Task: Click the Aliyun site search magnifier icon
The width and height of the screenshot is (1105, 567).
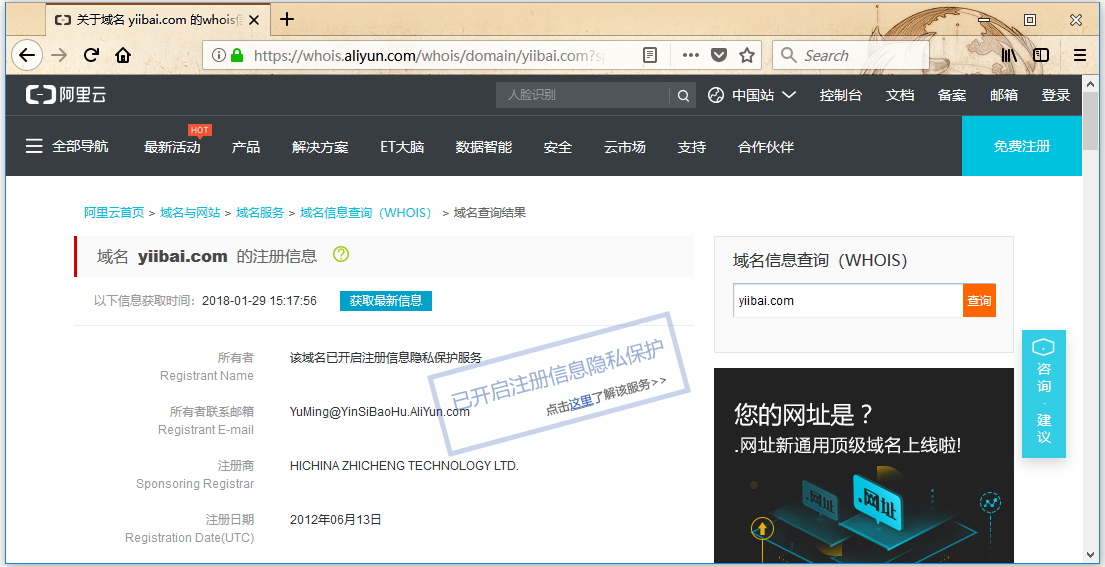Action: (683, 96)
